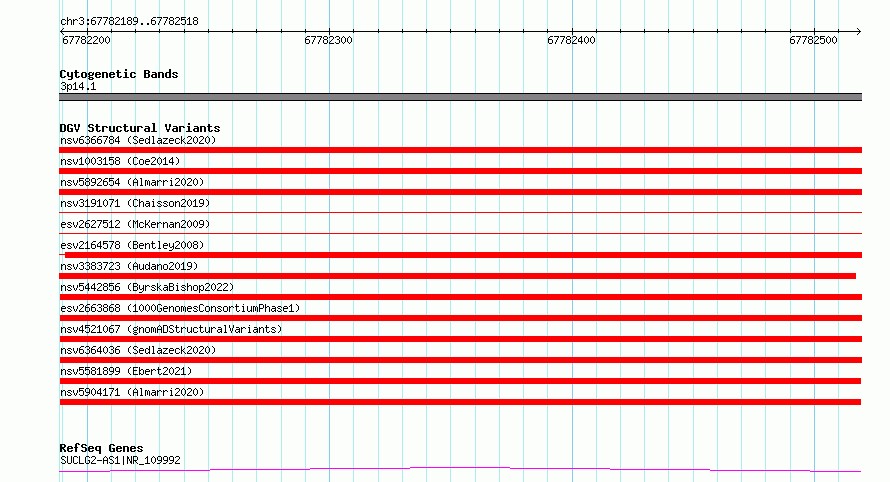Click red bar under nsv5581899 label

point(460,381)
